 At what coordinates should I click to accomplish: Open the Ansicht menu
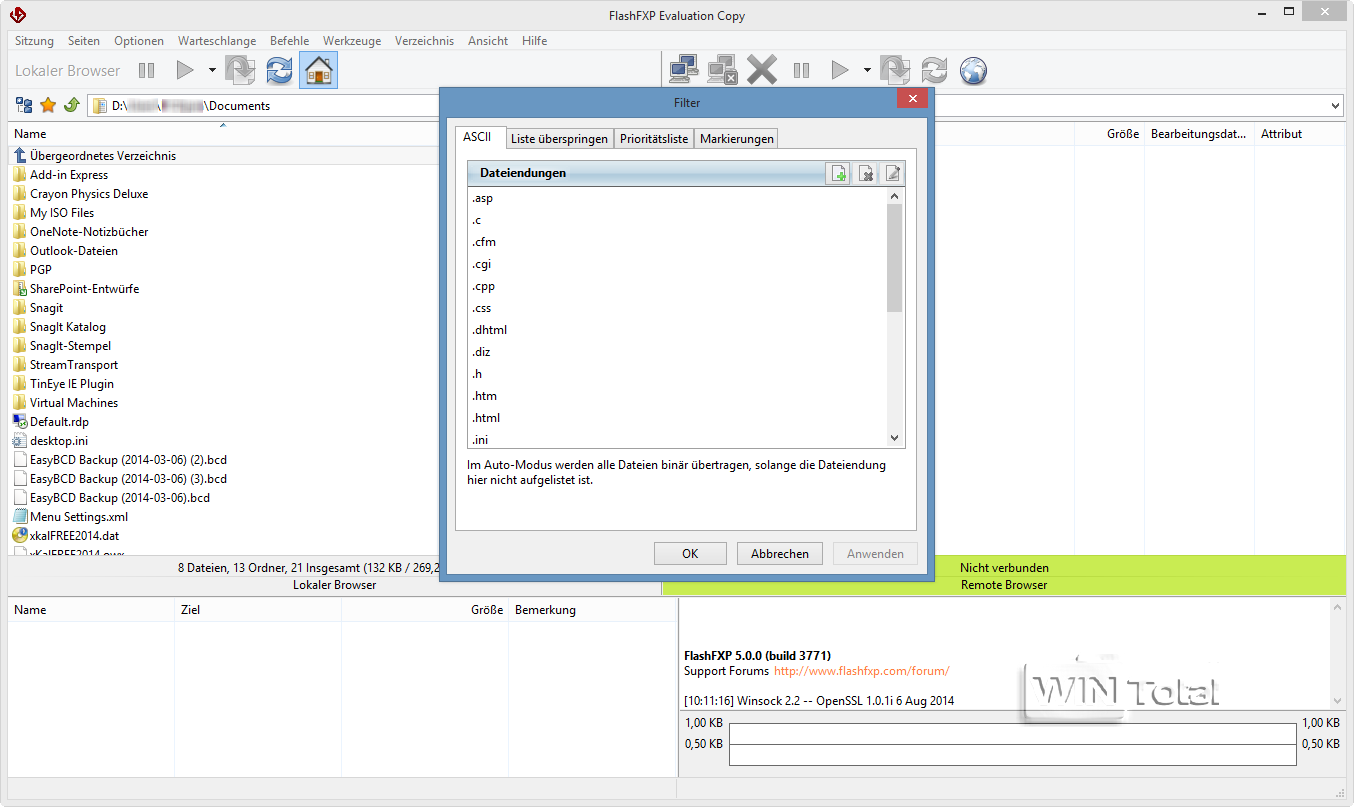click(488, 41)
